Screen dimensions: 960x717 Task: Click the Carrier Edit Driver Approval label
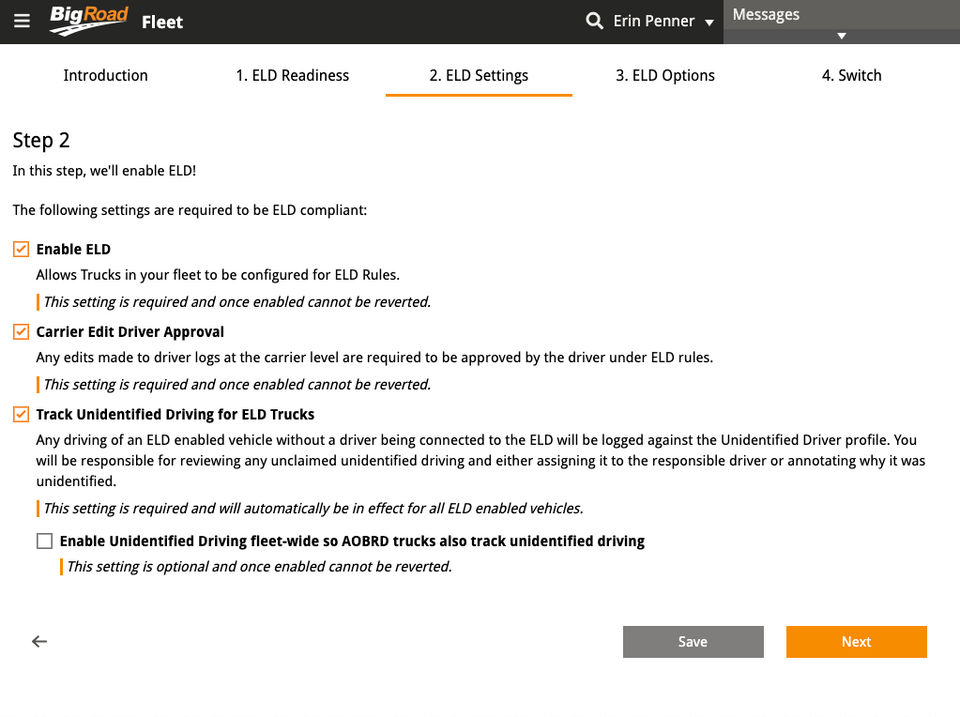[130, 332]
